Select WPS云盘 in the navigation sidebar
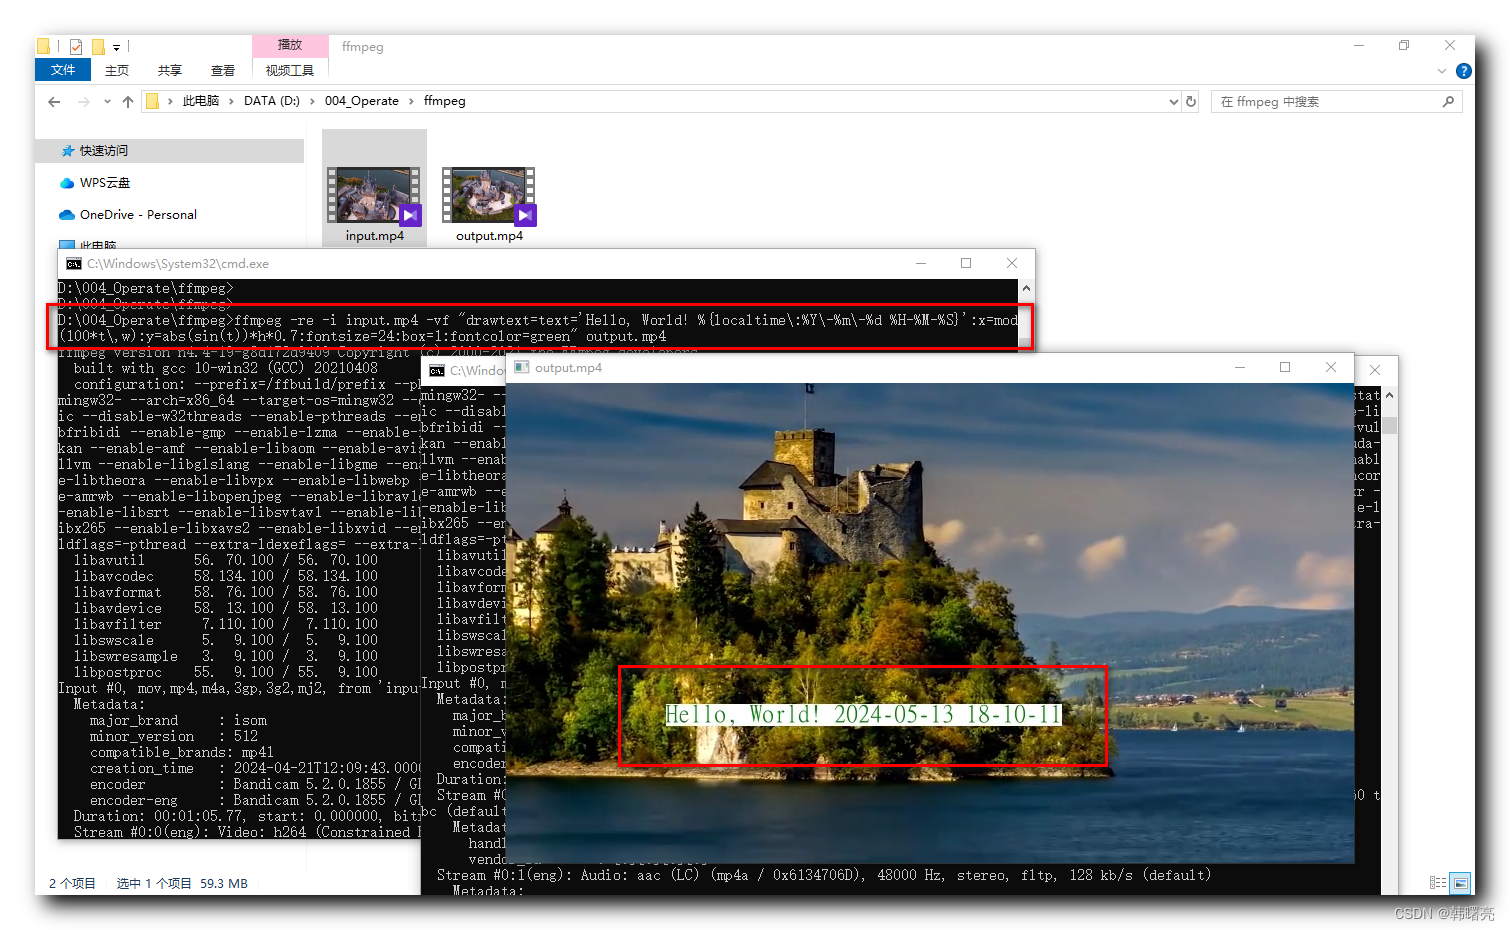1510x930 pixels. (103, 182)
